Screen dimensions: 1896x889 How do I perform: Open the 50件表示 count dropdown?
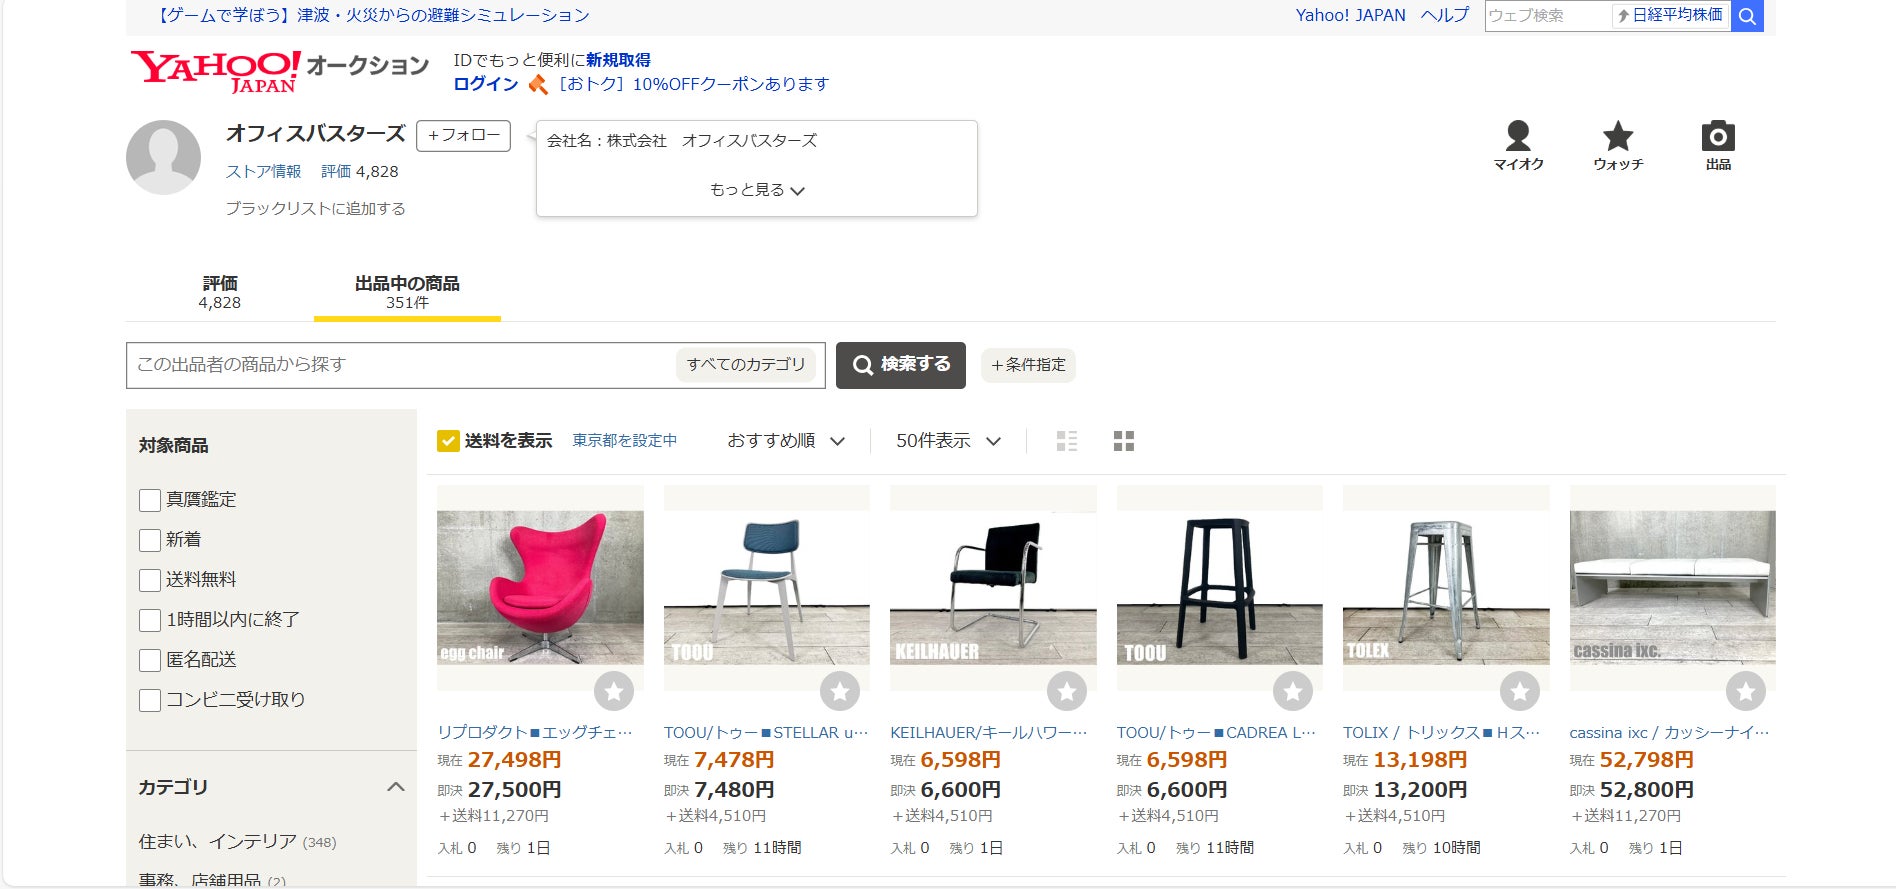click(948, 441)
